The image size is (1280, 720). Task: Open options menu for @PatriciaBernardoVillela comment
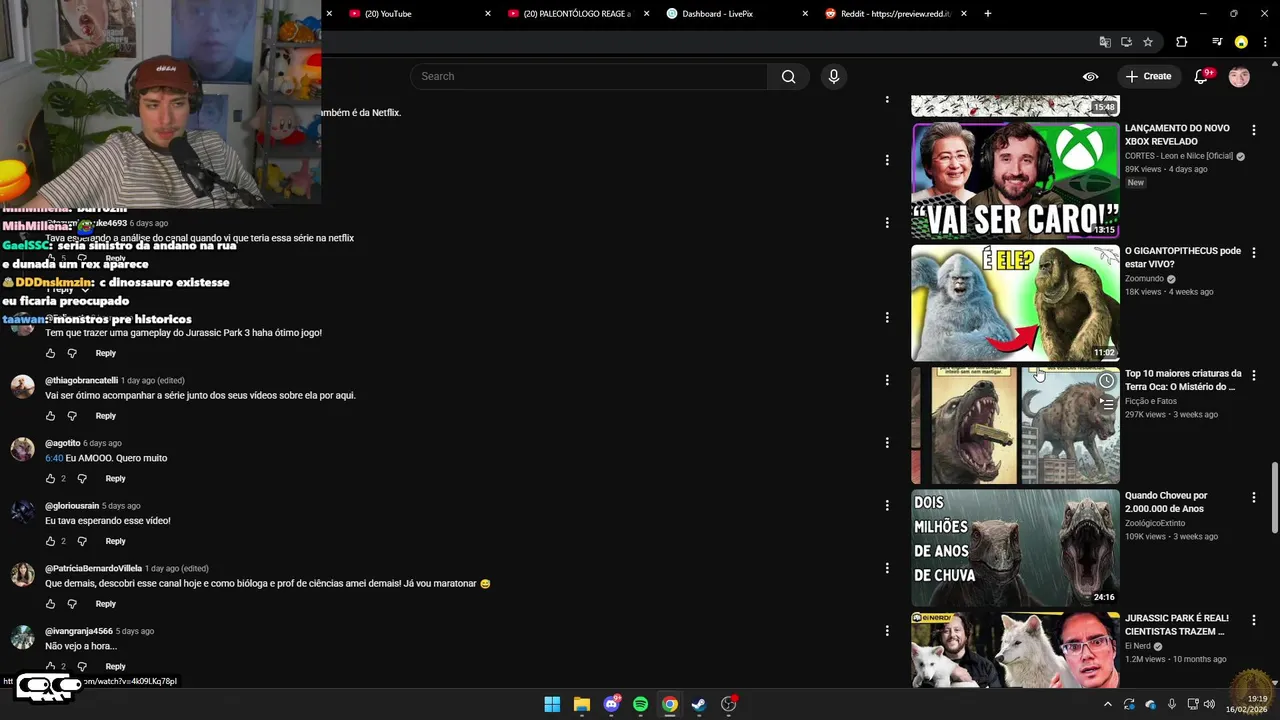tap(887, 568)
